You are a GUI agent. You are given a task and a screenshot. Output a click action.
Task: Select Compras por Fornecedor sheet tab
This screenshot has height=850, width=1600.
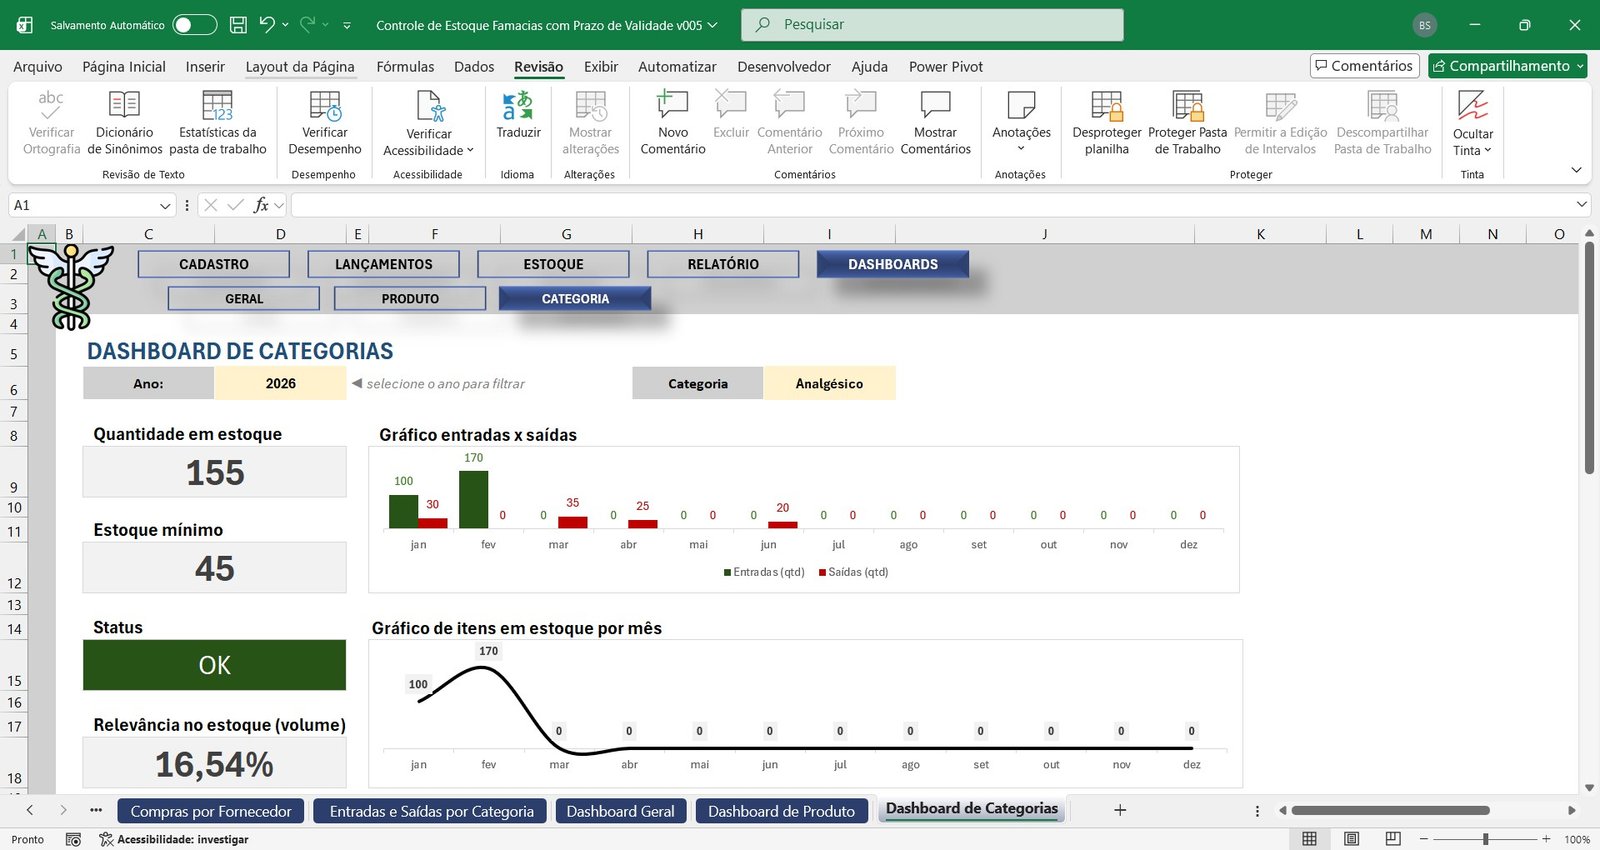tap(211, 811)
